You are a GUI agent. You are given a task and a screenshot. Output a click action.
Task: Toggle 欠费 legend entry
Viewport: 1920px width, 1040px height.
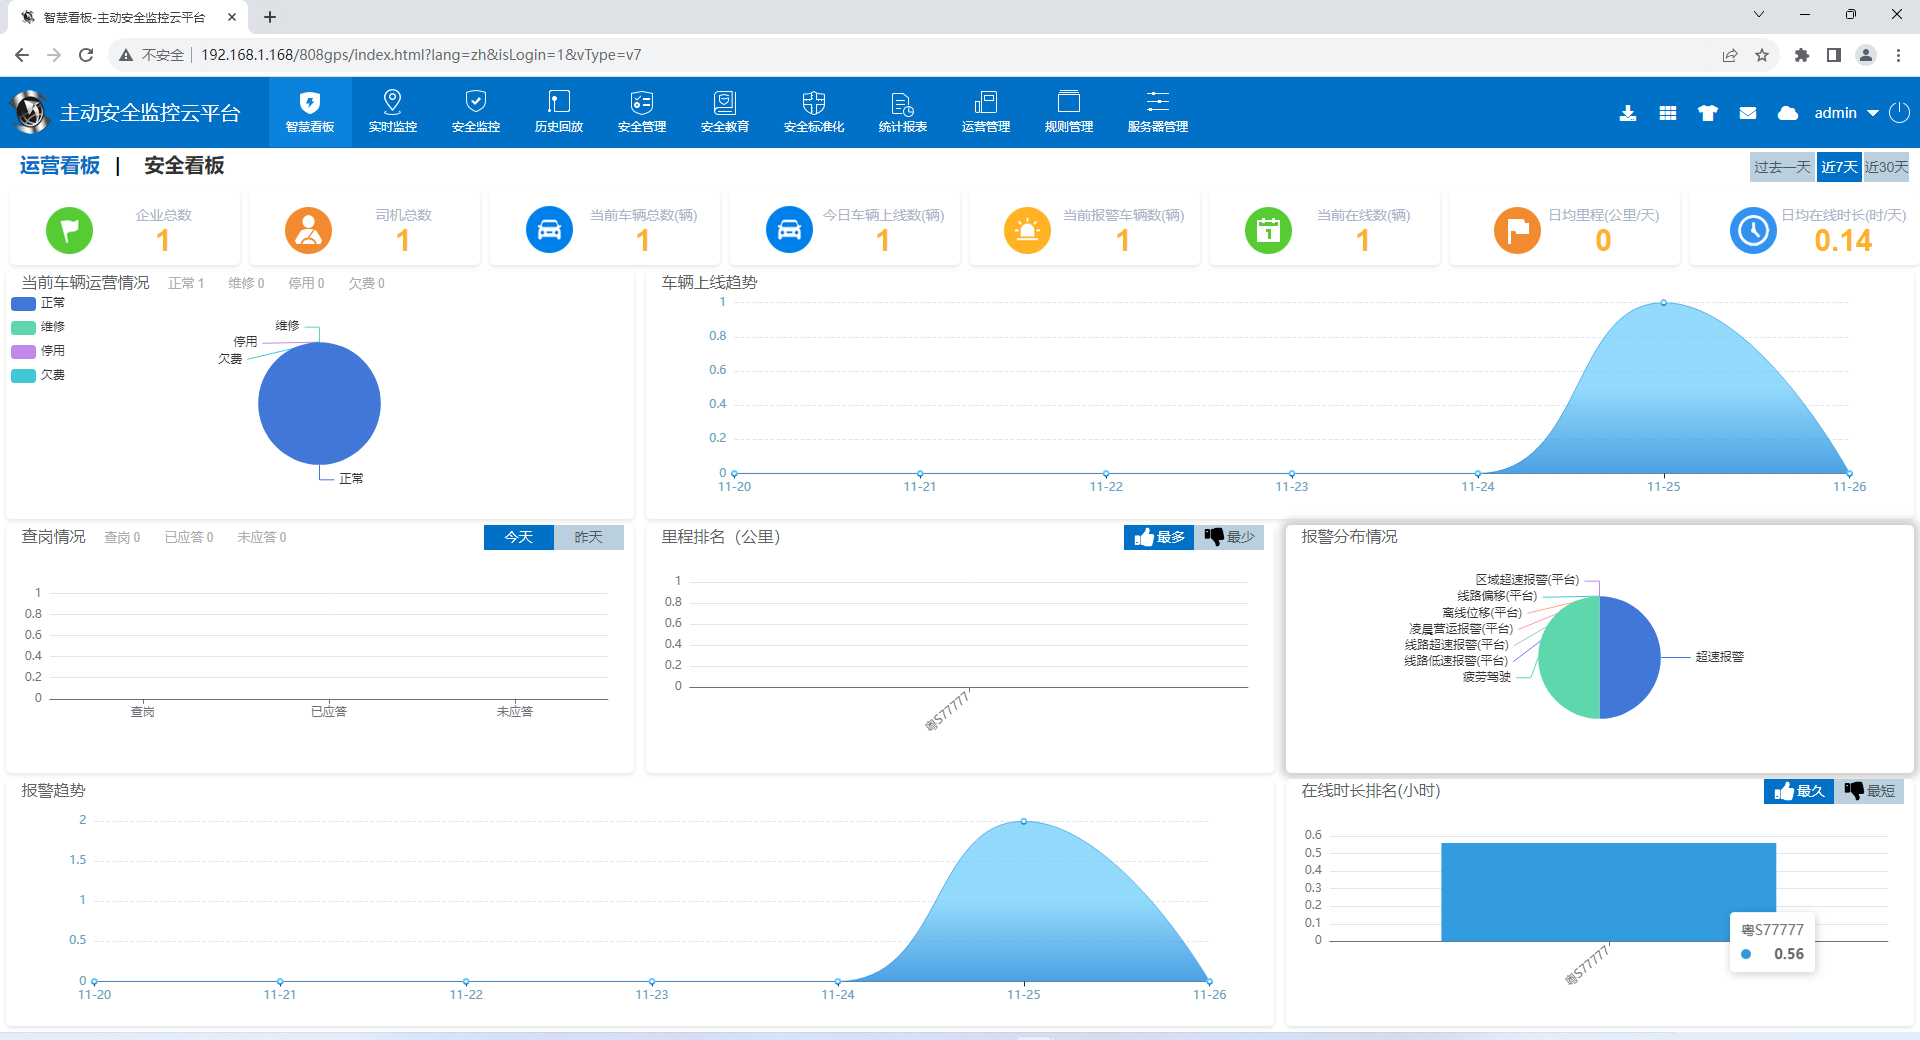pyautogui.click(x=38, y=375)
